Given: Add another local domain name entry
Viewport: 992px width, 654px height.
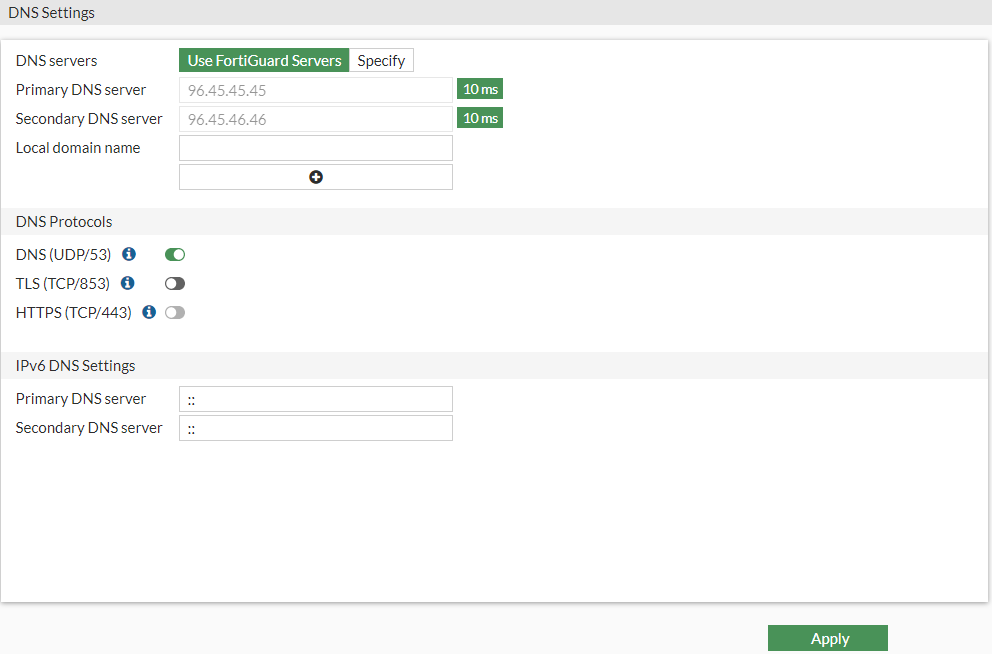Looking at the screenshot, I should (316, 177).
